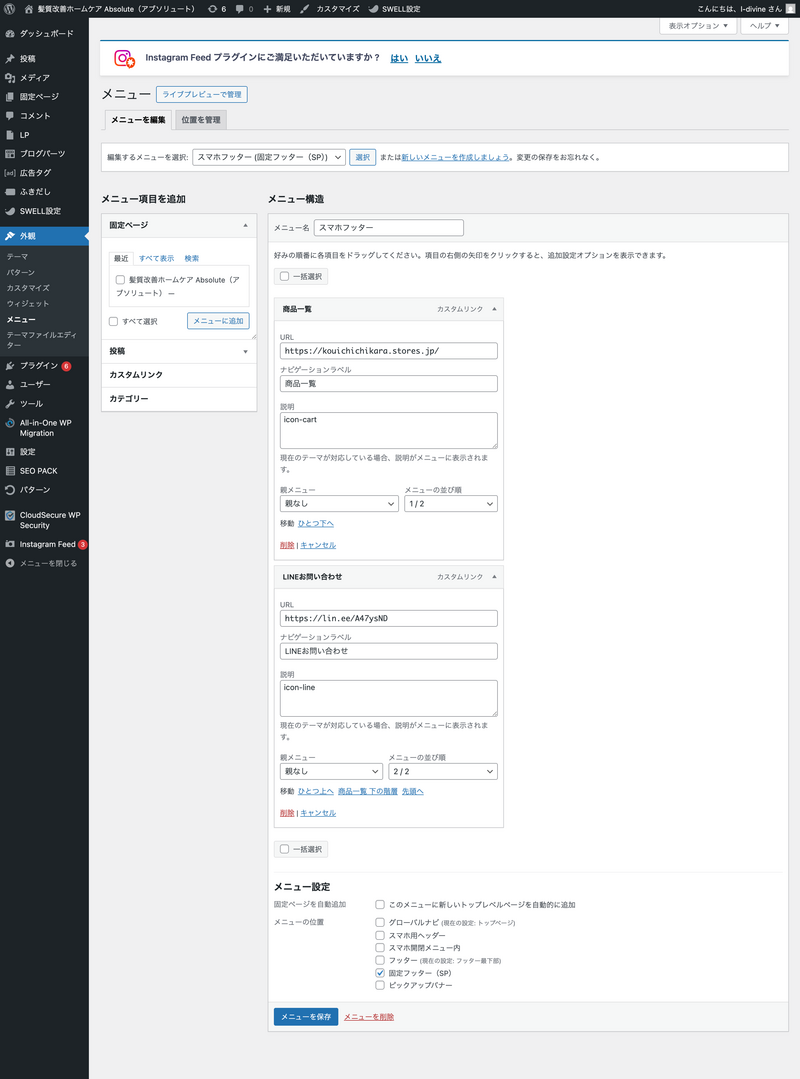Screen dimensions: 800x1079
Task: Click the メニュー名 text field
Action: 388,228
